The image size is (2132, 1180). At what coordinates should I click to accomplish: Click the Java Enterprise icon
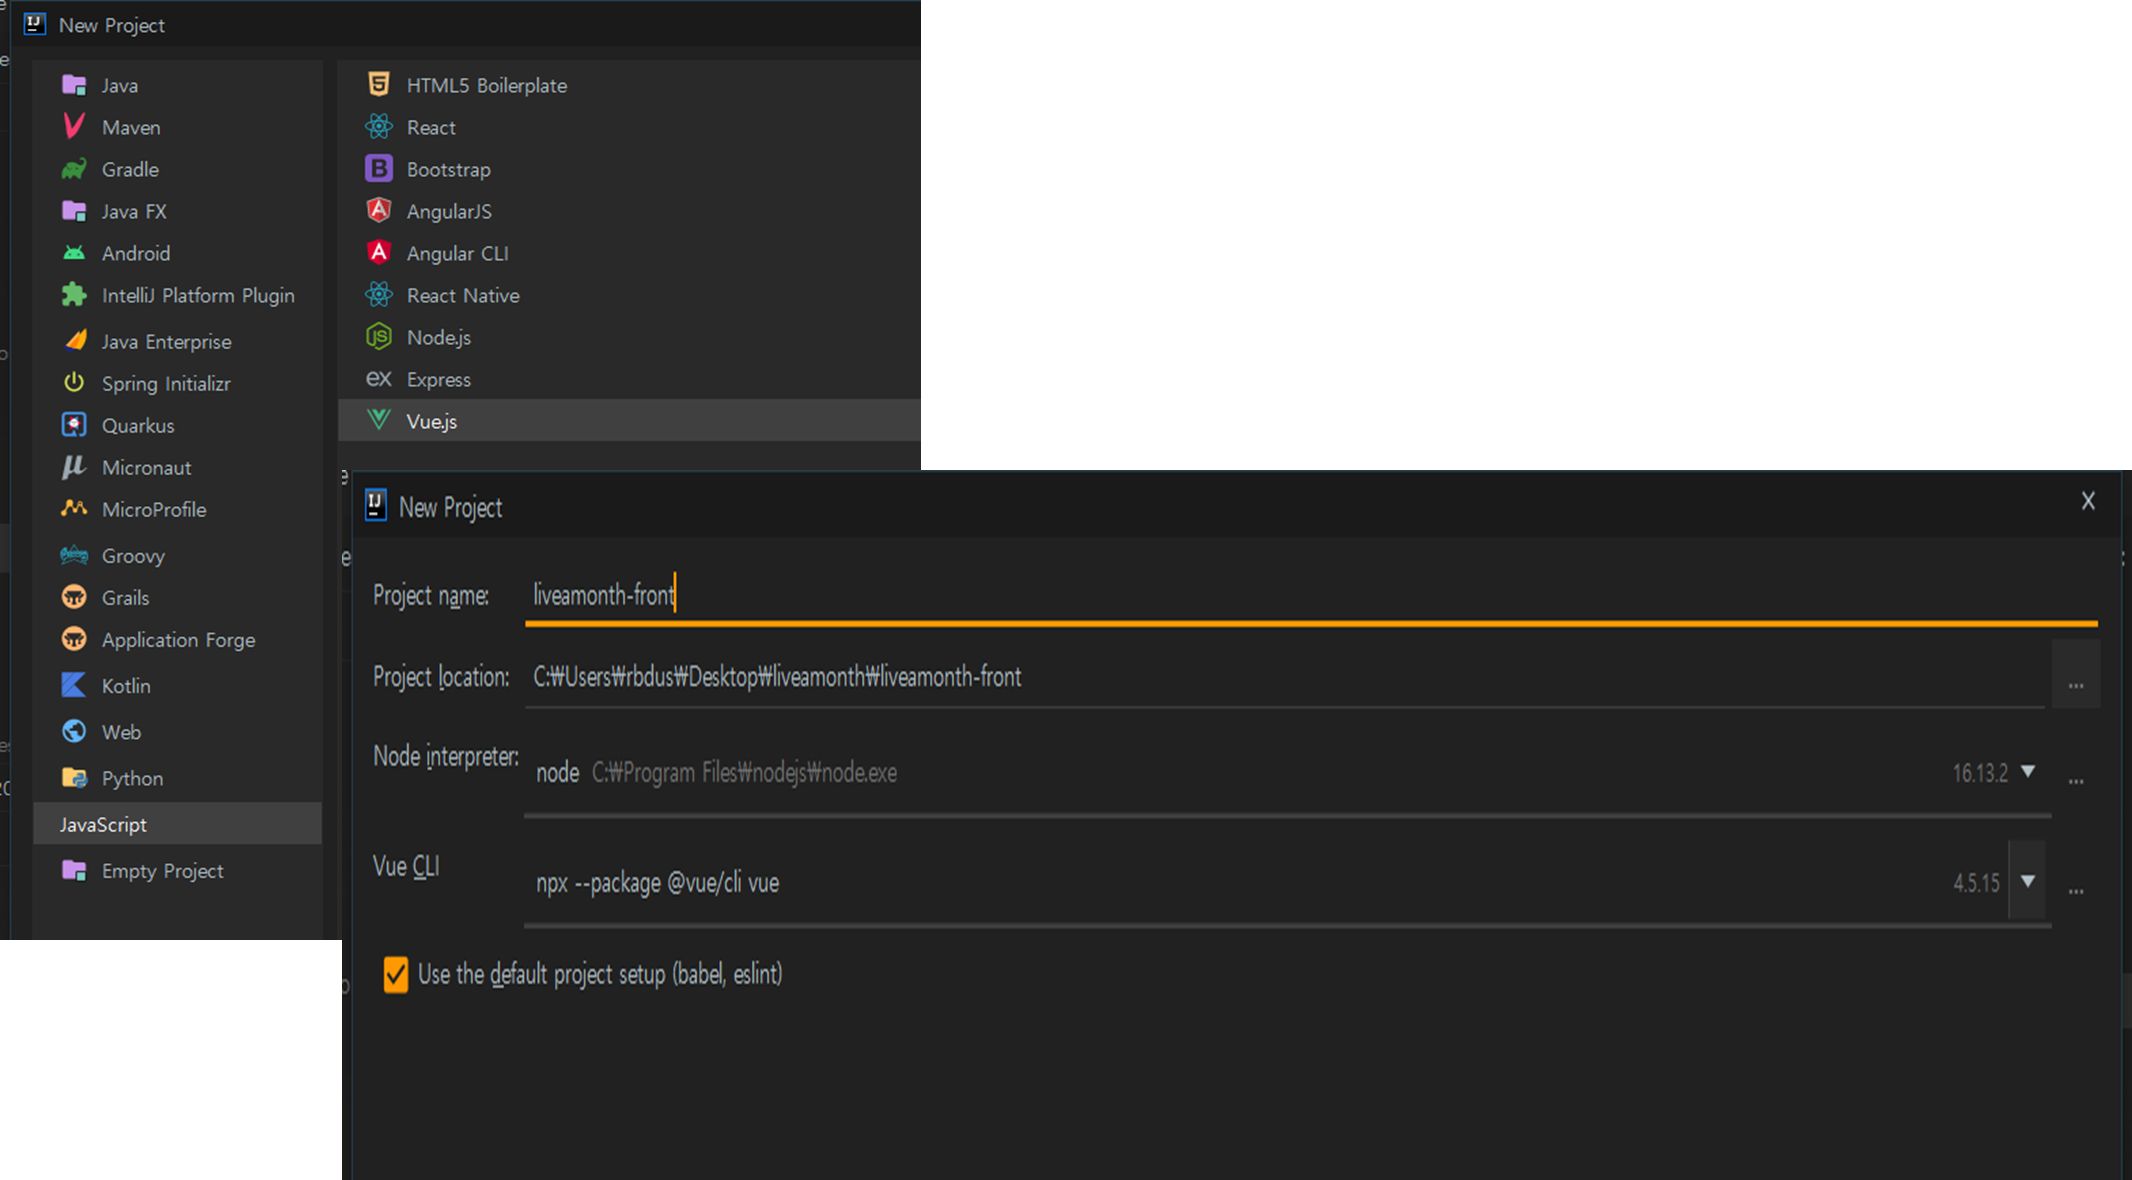[x=74, y=341]
